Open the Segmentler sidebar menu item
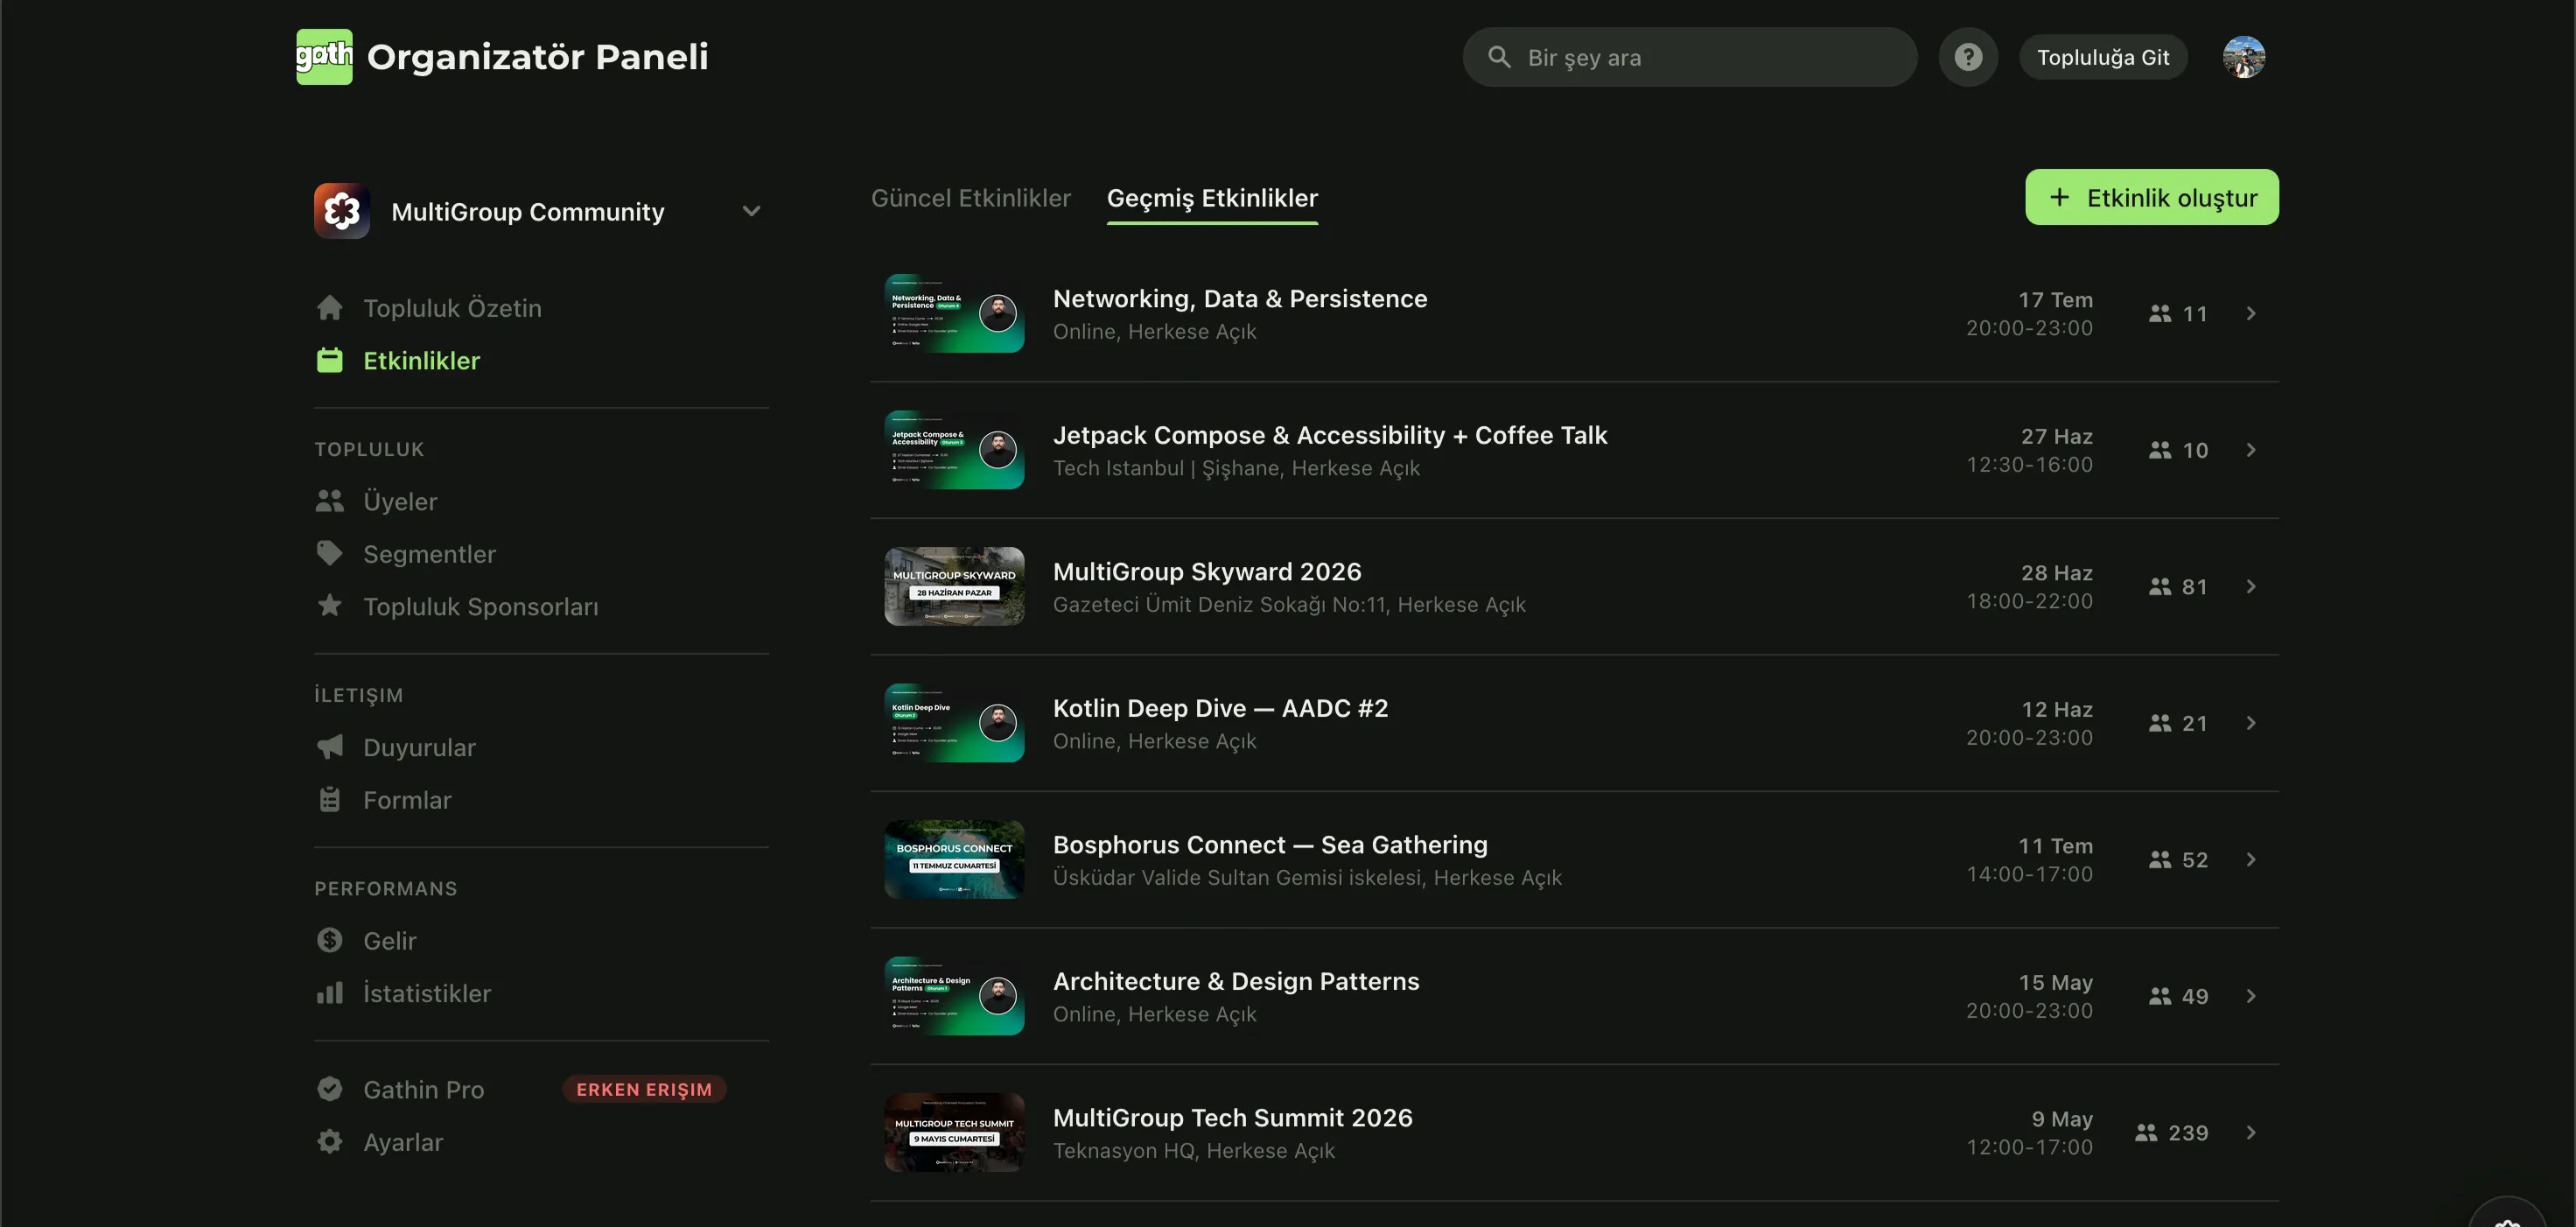The height and width of the screenshot is (1227, 2576). click(x=429, y=553)
